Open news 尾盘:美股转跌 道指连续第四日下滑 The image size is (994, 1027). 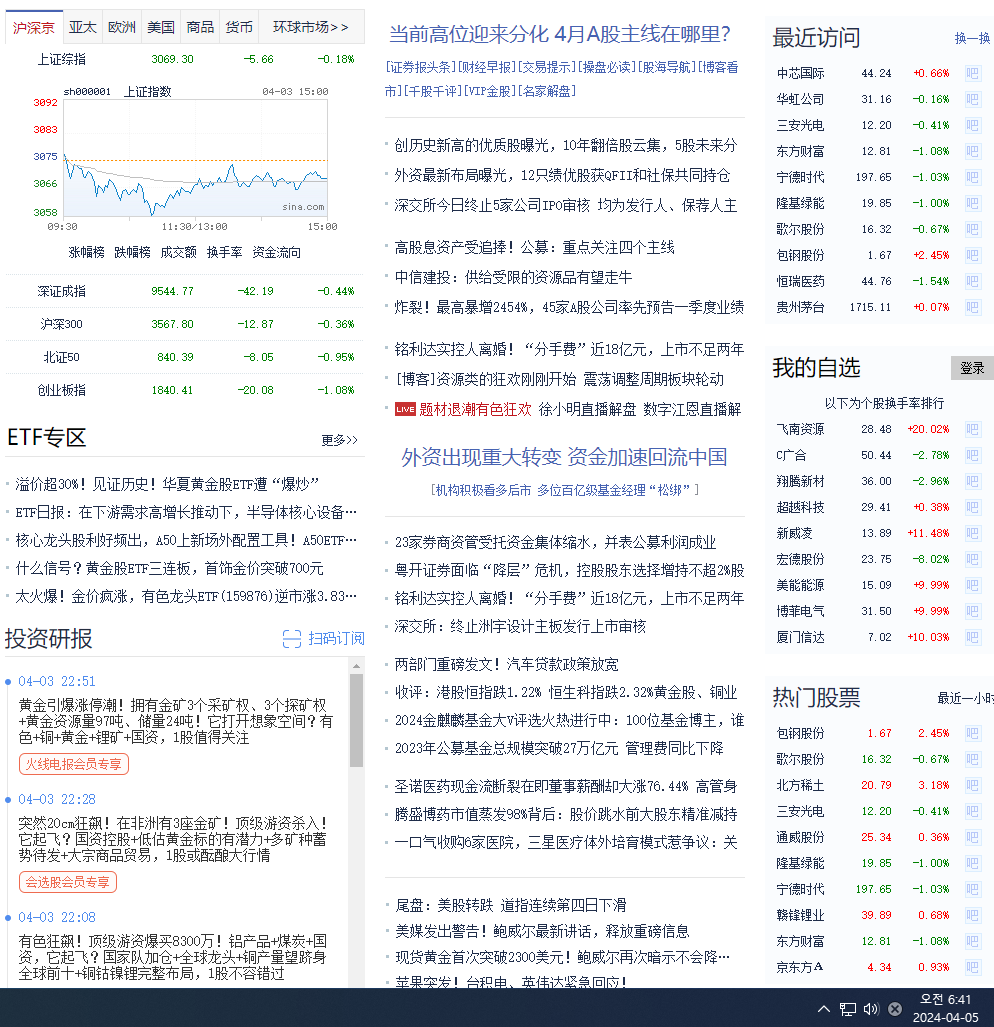[x=510, y=906]
